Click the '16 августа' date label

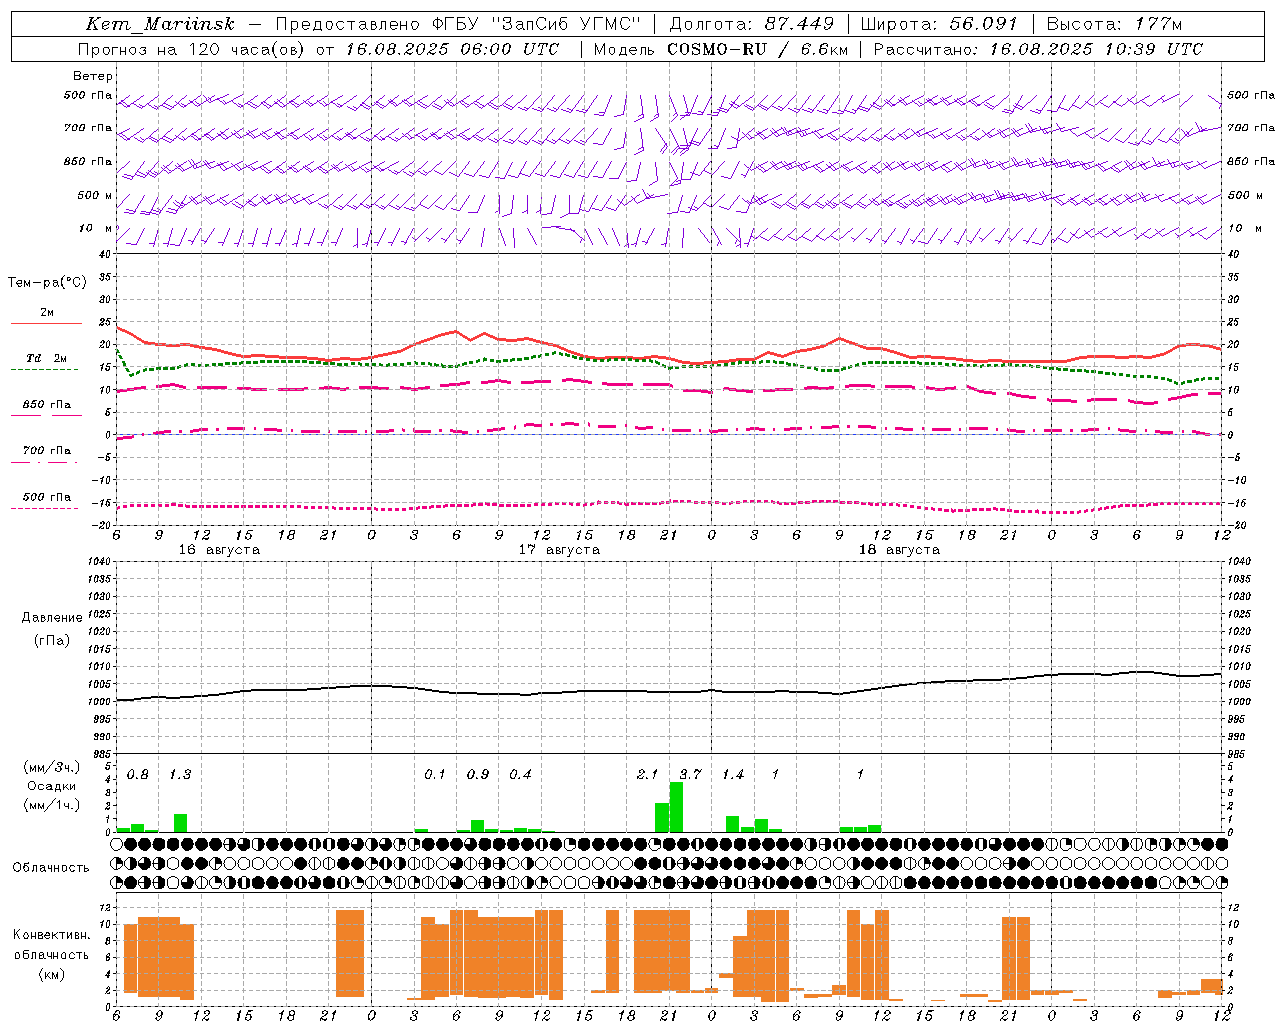(219, 550)
